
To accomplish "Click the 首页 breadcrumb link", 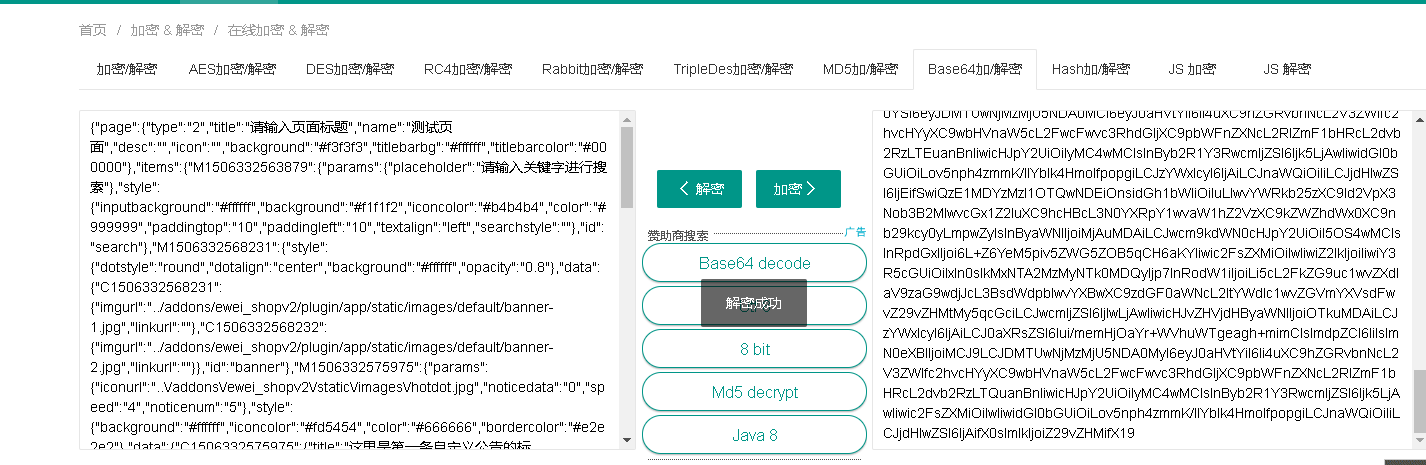I will (92, 30).
